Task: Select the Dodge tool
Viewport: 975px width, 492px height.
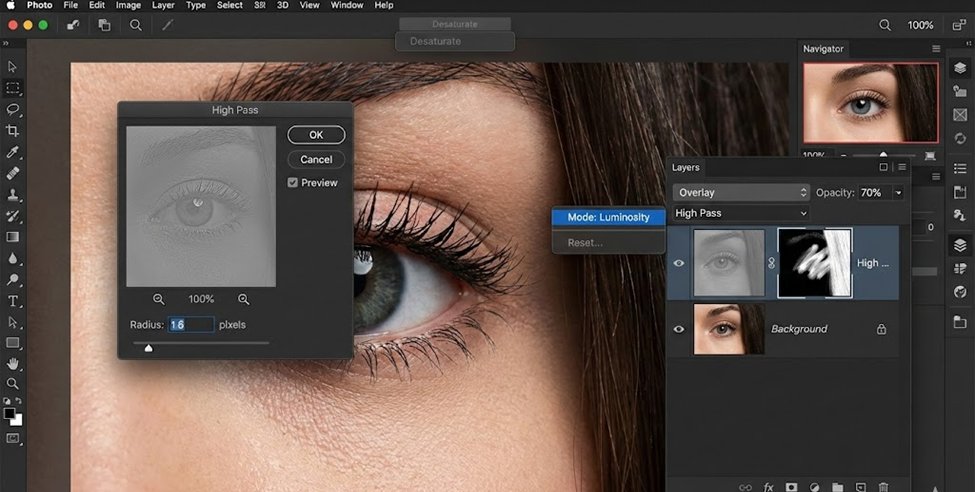Action: click(x=12, y=279)
